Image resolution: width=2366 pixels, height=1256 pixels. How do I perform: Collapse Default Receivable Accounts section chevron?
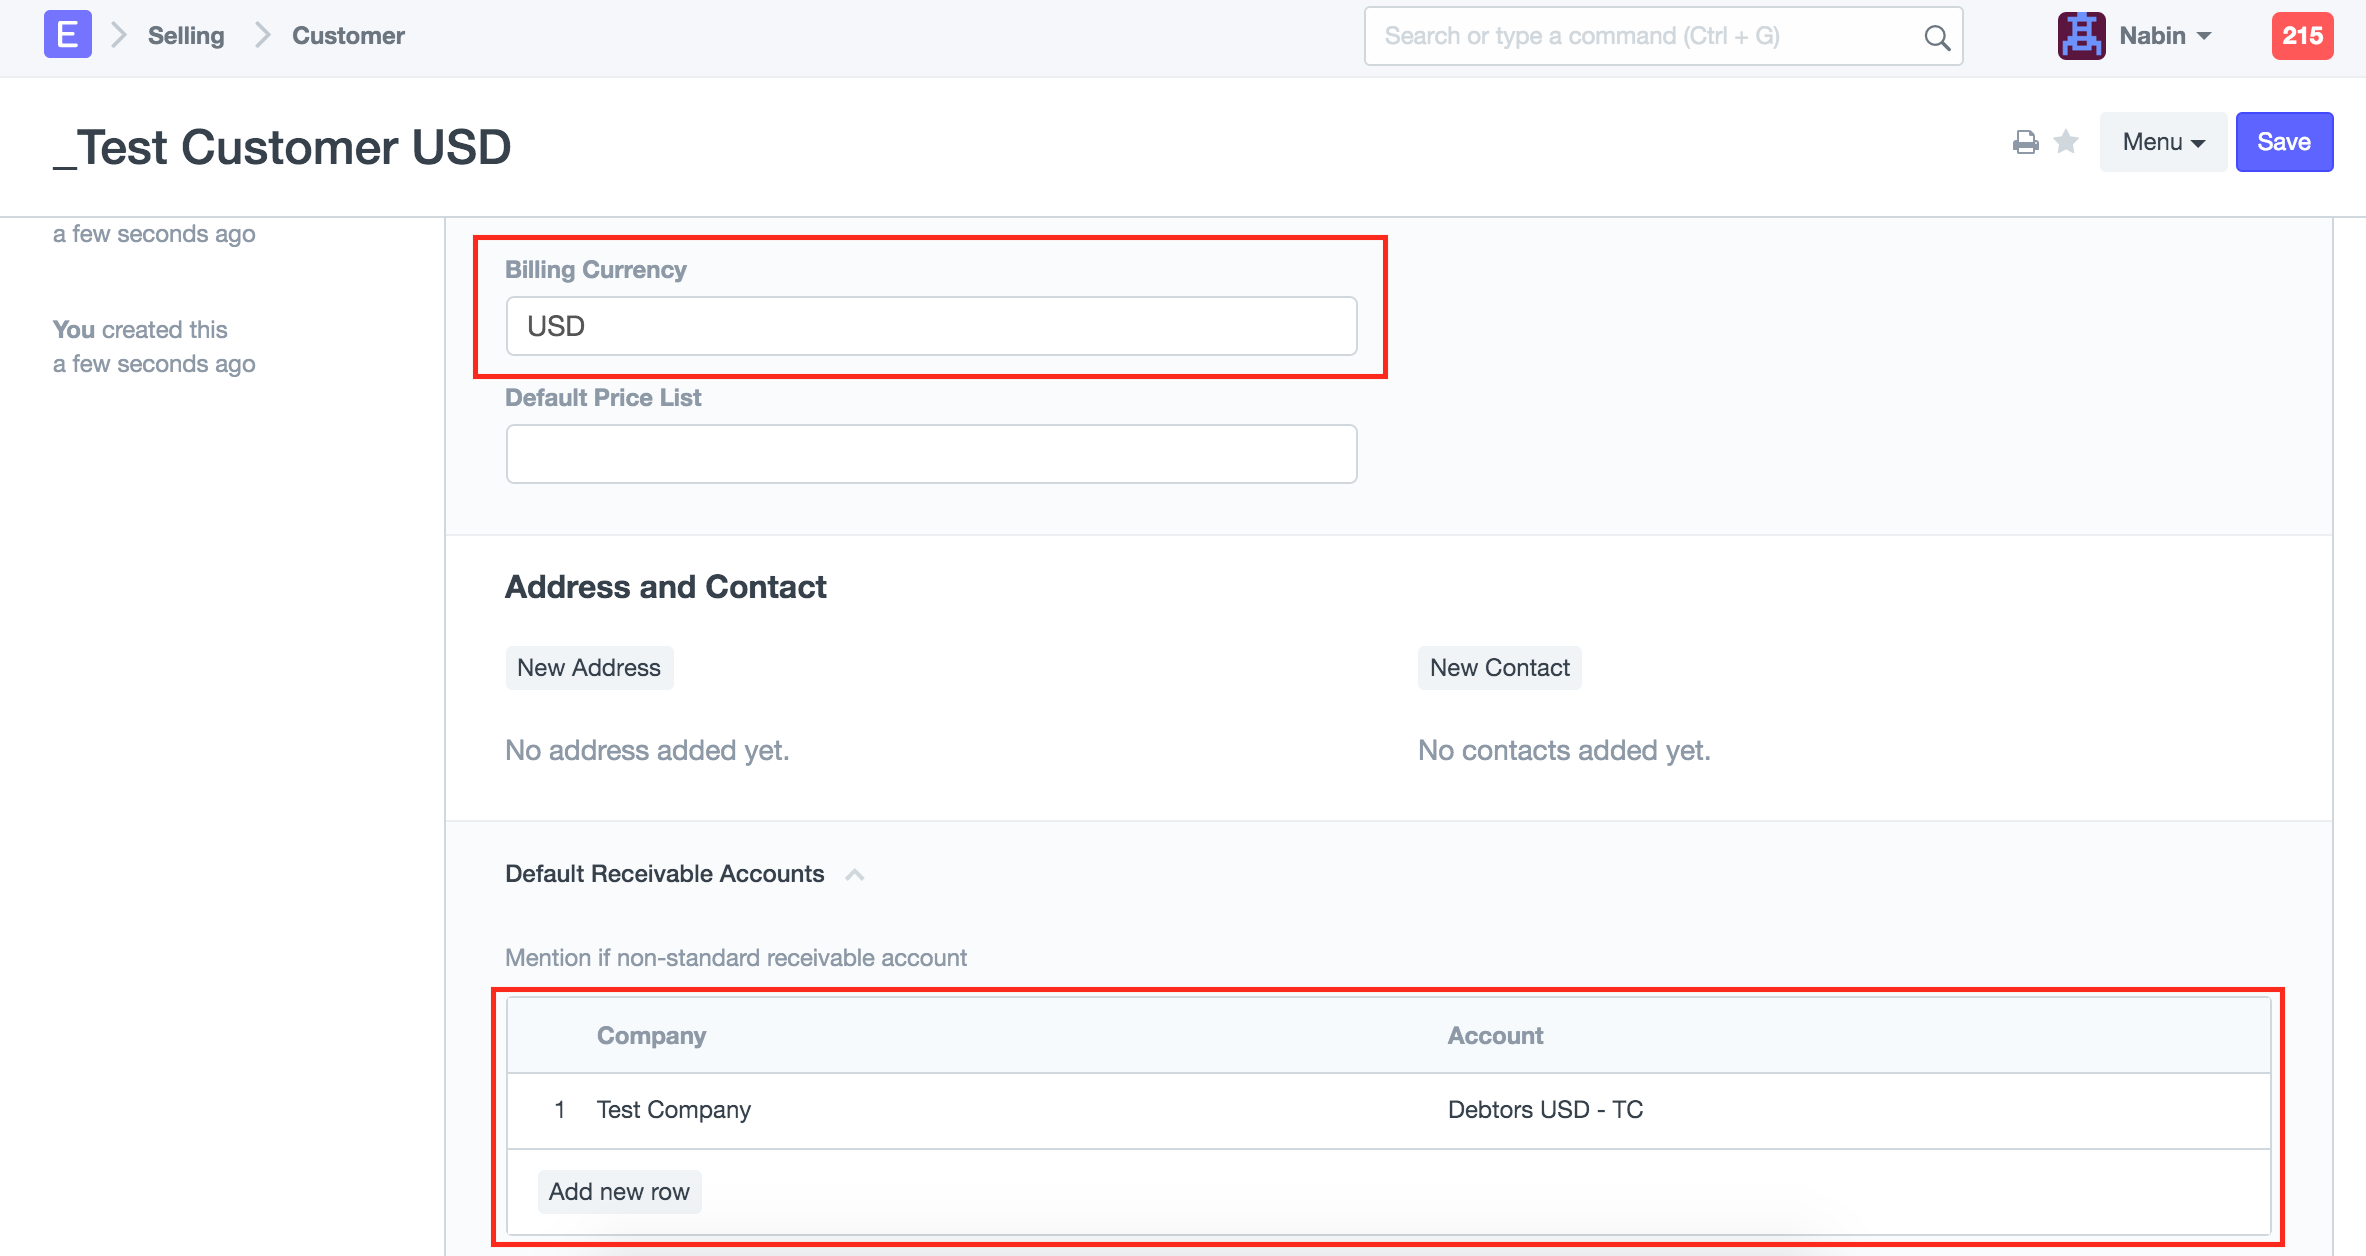point(854,874)
